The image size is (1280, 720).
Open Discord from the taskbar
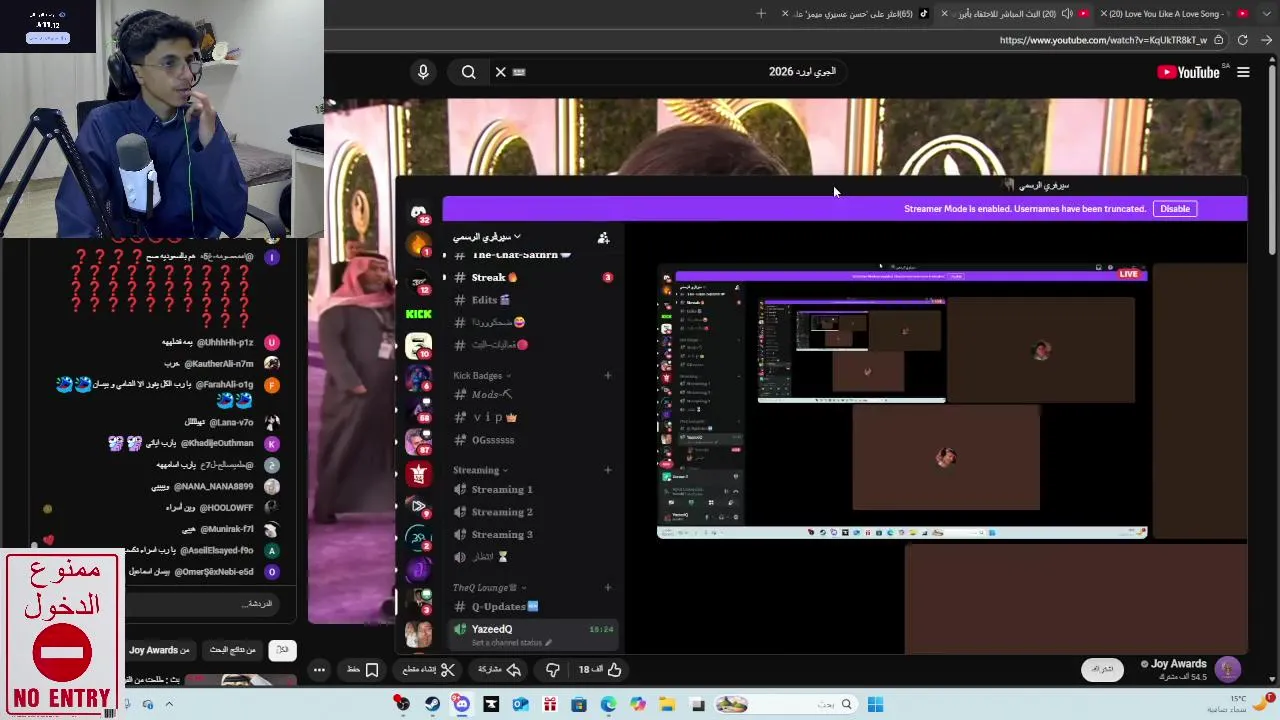[x=461, y=705]
